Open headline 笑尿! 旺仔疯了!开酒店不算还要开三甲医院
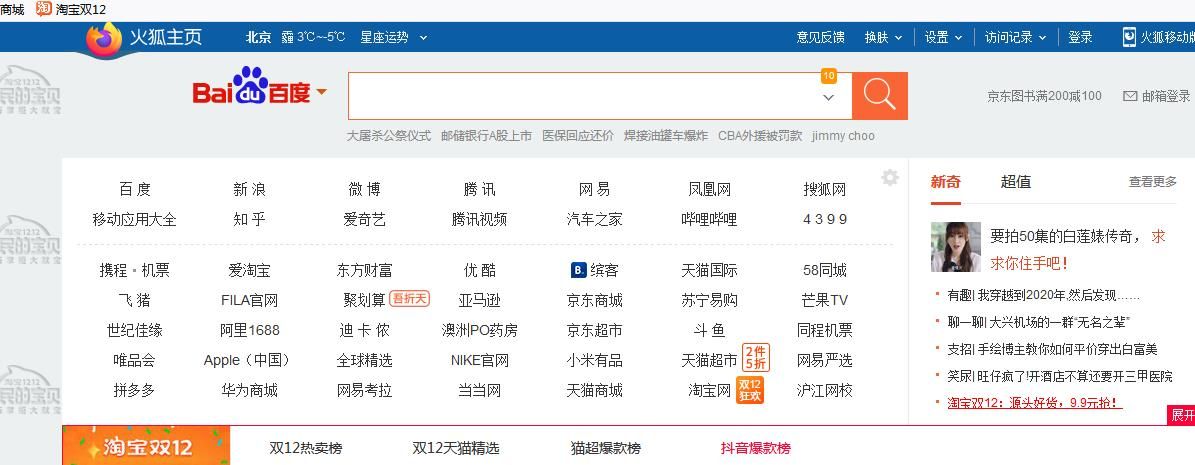This screenshot has height=465, width=1195. coord(1060,376)
